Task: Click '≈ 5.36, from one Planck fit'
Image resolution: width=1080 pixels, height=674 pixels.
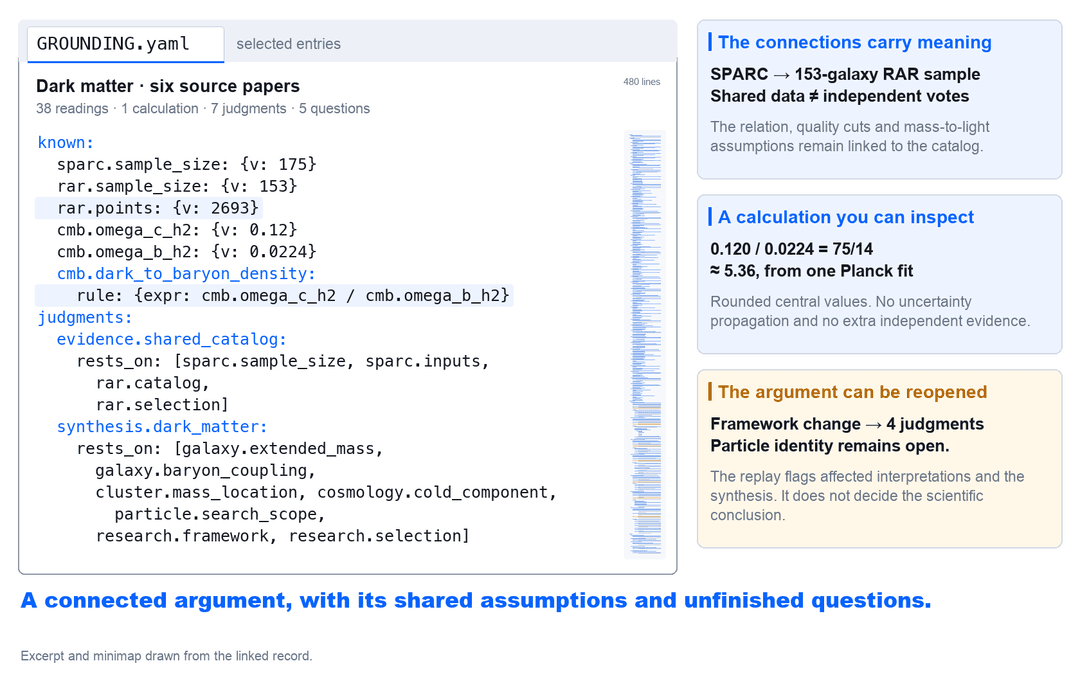Action: coord(811,271)
